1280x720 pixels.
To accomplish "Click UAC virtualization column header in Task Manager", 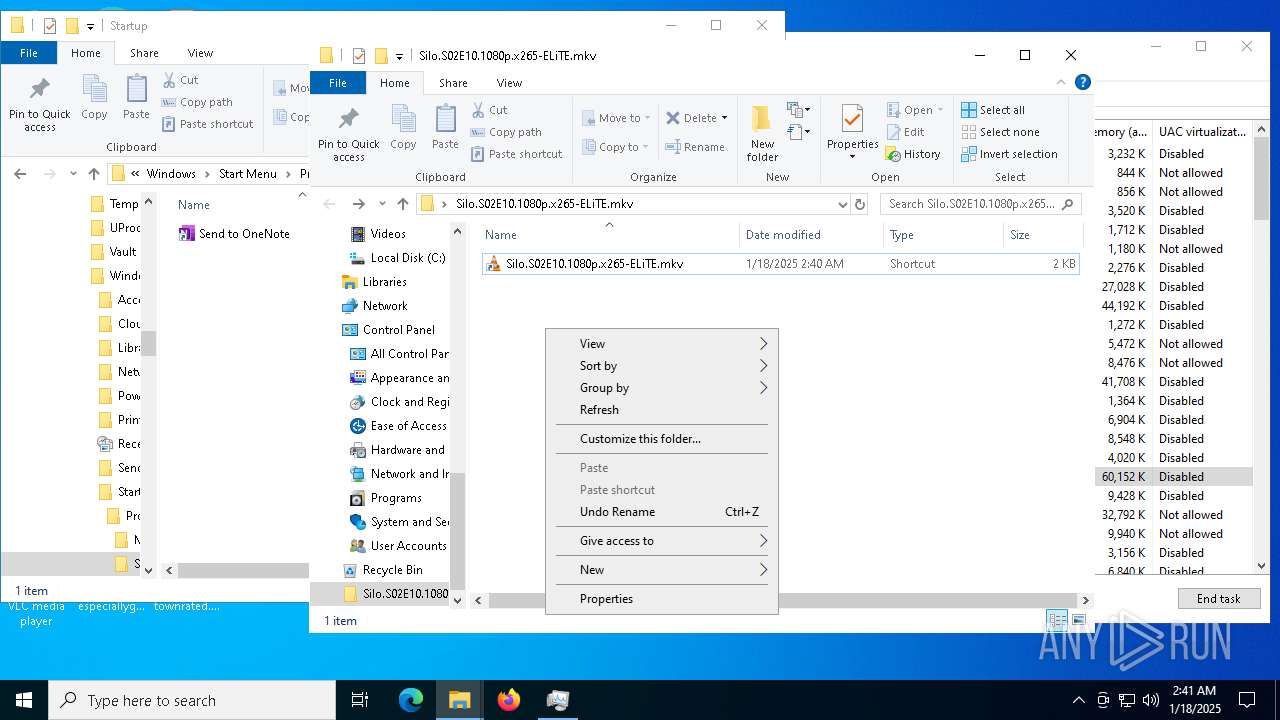I will click(x=1202, y=132).
